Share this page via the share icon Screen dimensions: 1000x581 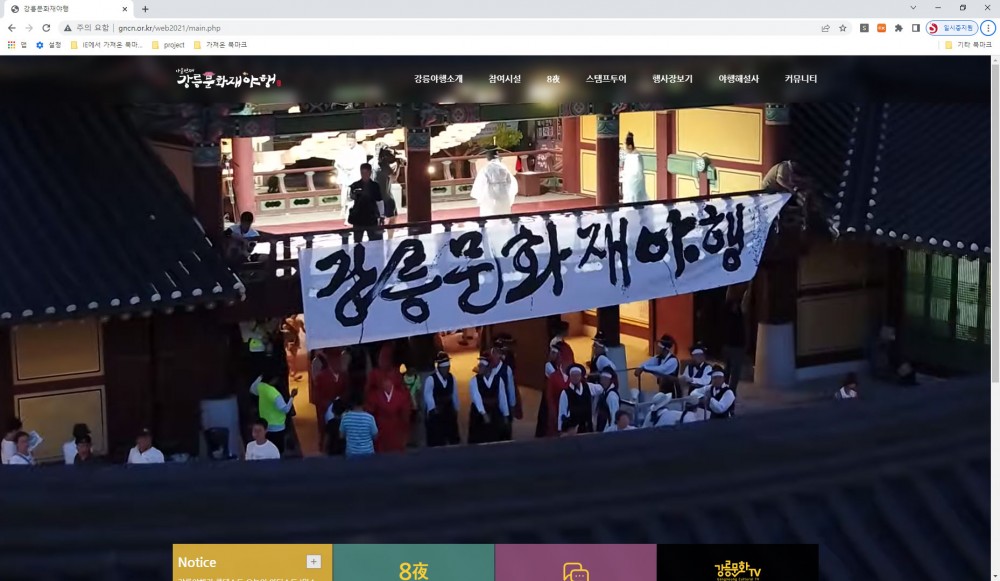825,28
